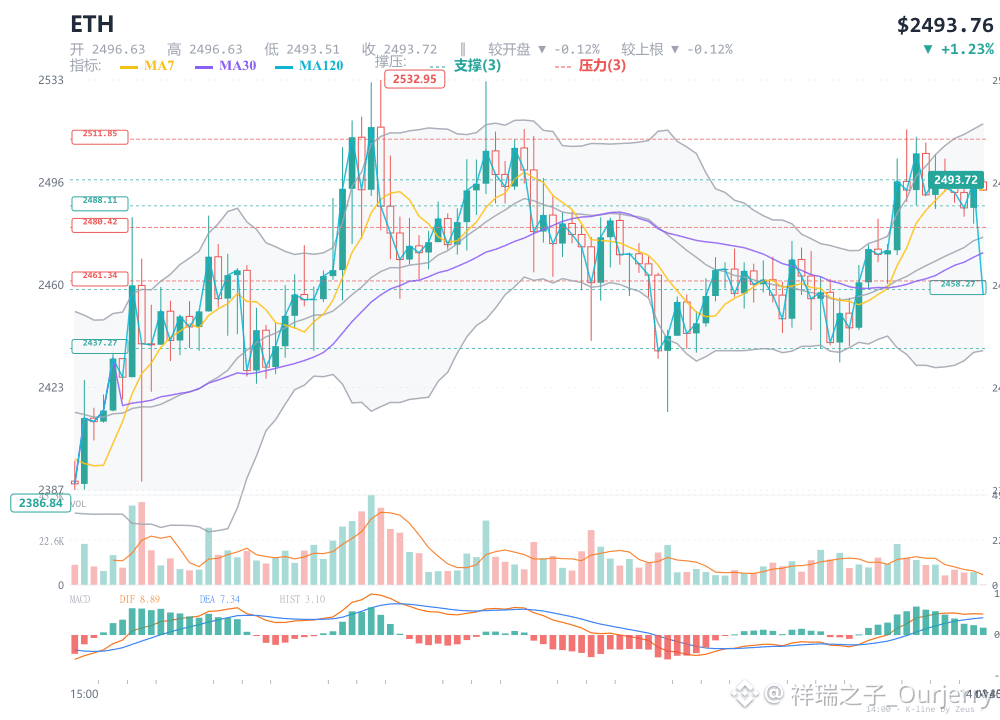
Task: Click the DEA 7.34 readout
Action: (x=219, y=599)
